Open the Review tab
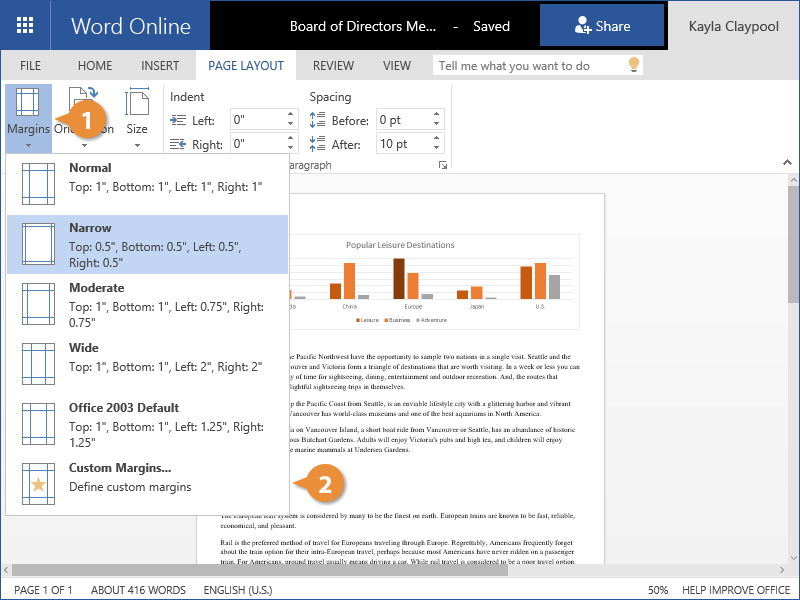This screenshot has height=600, width=800. tap(333, 66)
